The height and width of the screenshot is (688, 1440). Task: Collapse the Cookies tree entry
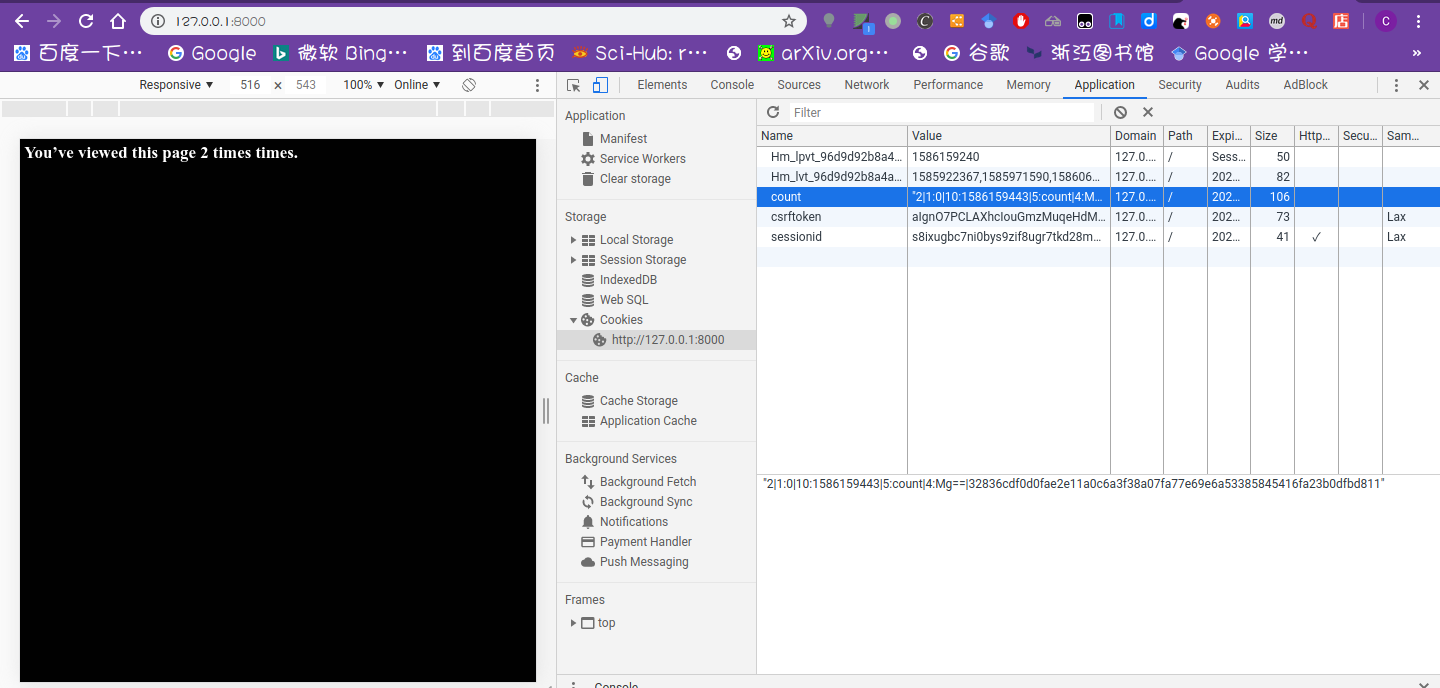(573, 319)
